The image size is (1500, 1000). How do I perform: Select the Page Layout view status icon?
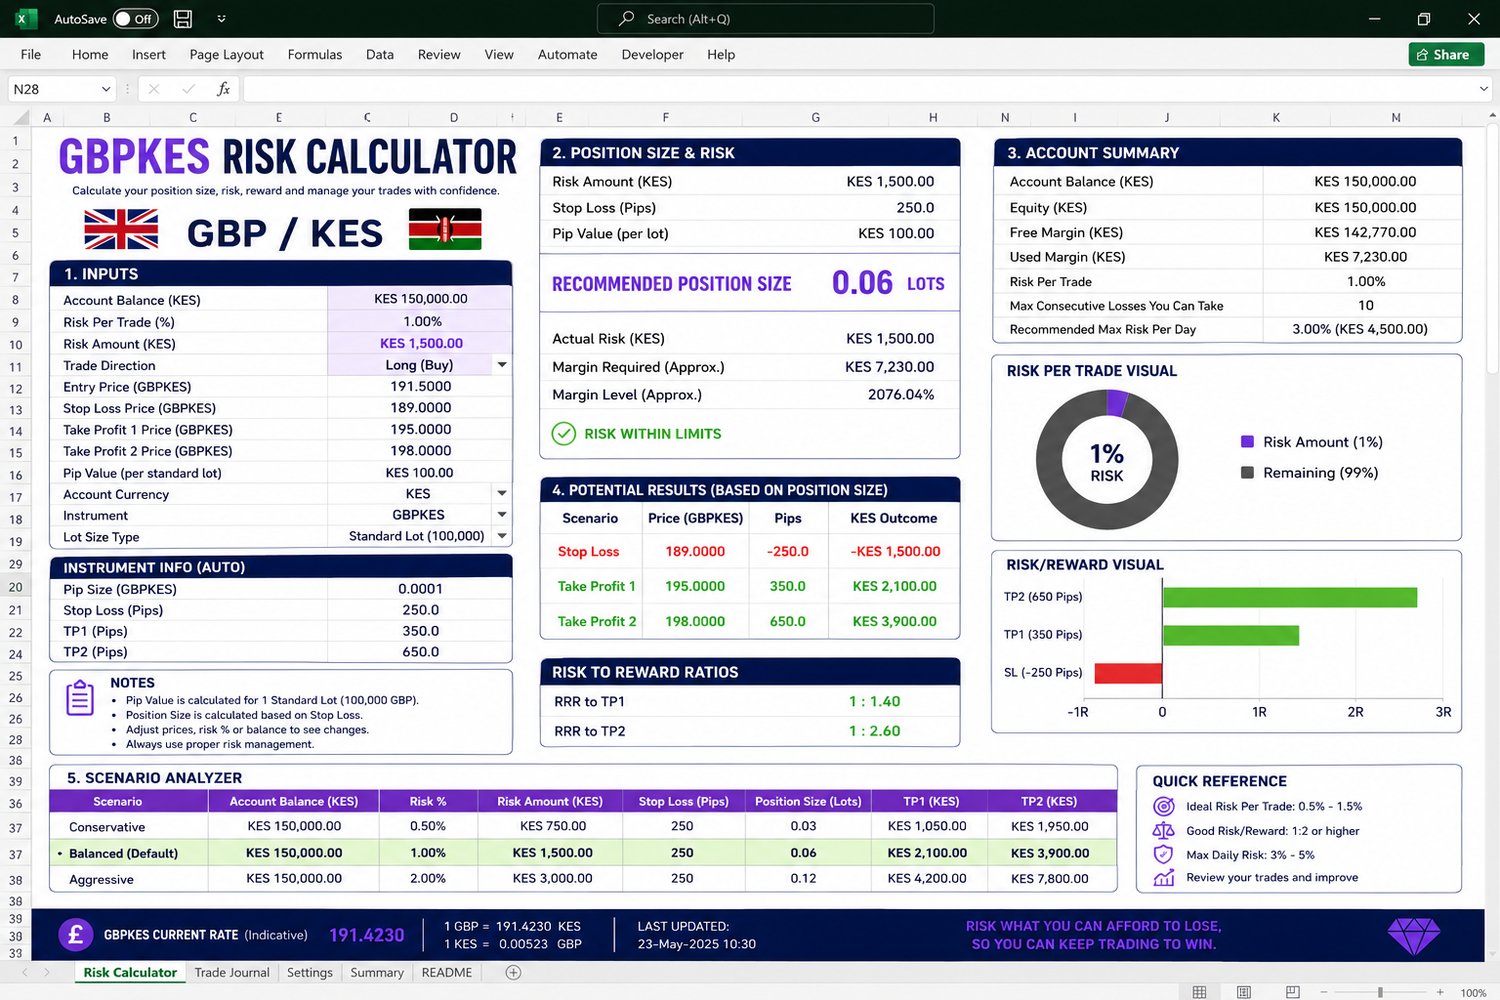coord(1244,992)
